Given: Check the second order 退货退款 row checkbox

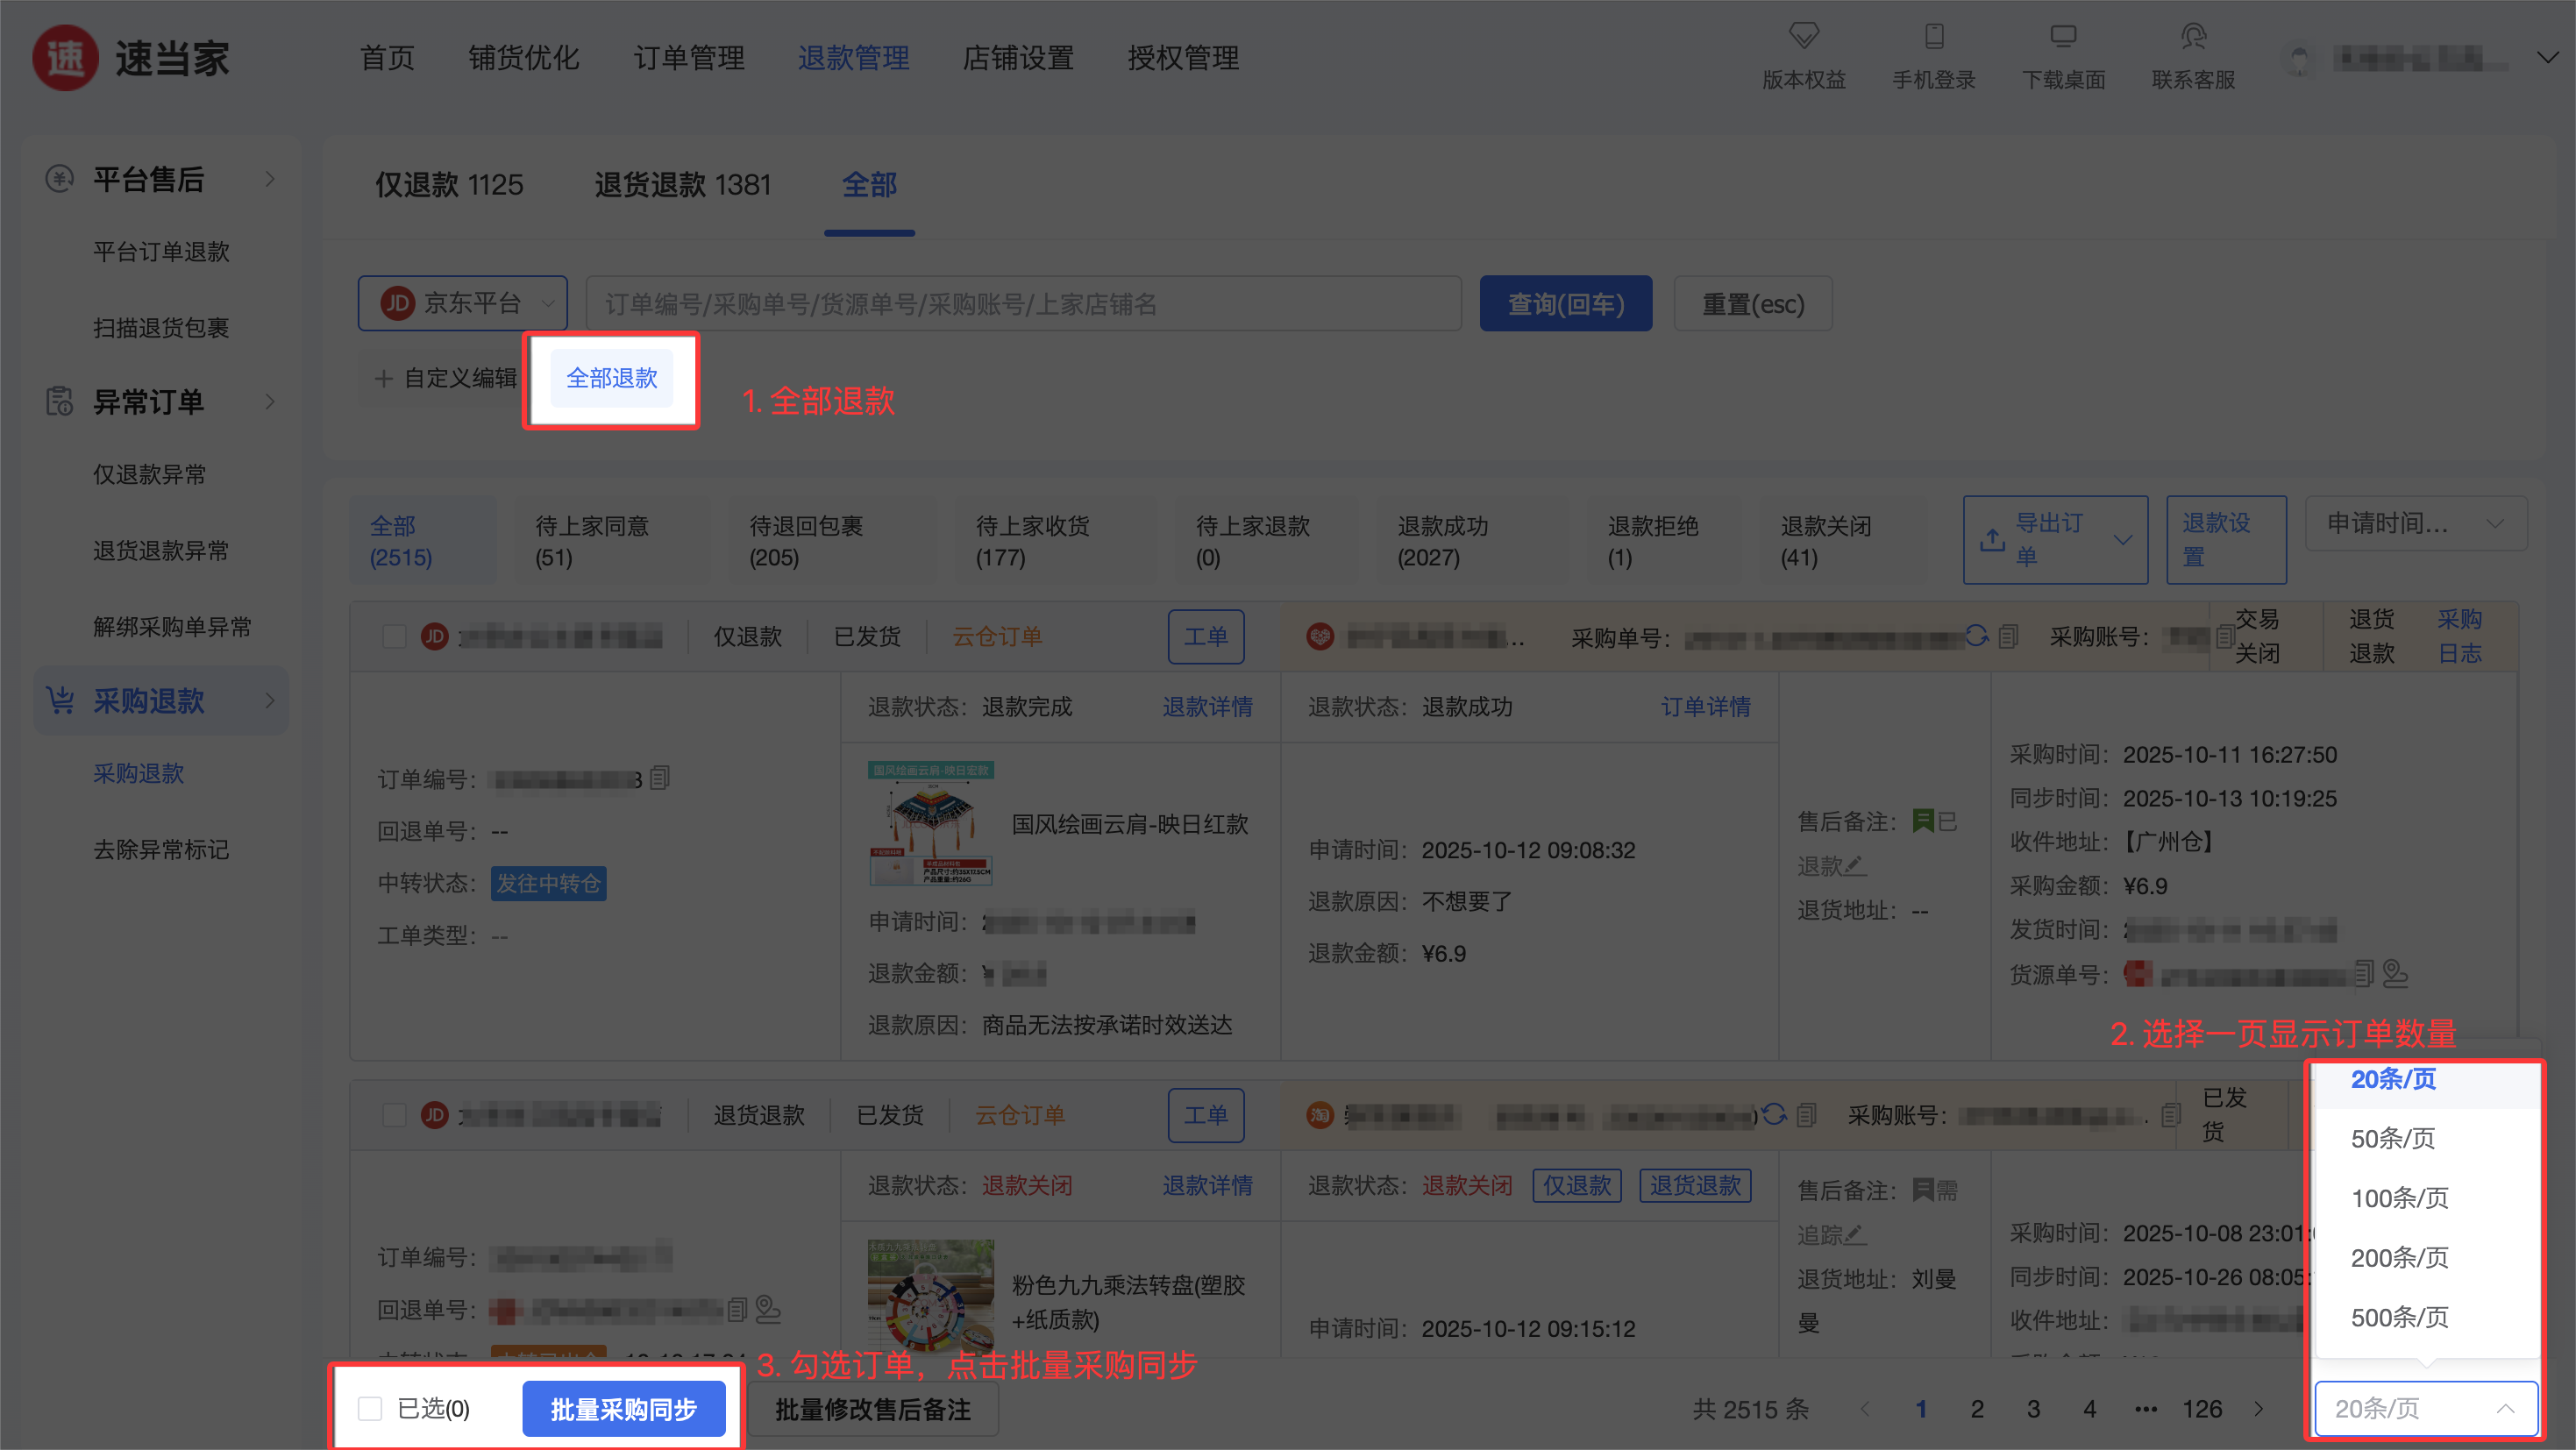Looking at the screenshot, I should click(394, 1114).
